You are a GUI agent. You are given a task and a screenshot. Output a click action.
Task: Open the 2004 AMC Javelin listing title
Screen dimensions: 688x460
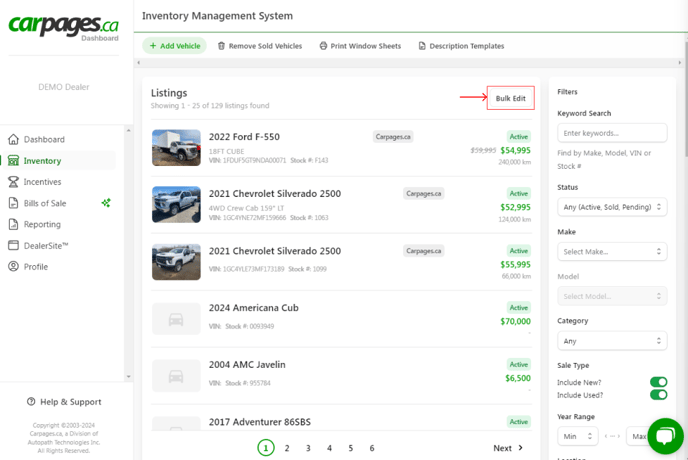tap(247, 365)
